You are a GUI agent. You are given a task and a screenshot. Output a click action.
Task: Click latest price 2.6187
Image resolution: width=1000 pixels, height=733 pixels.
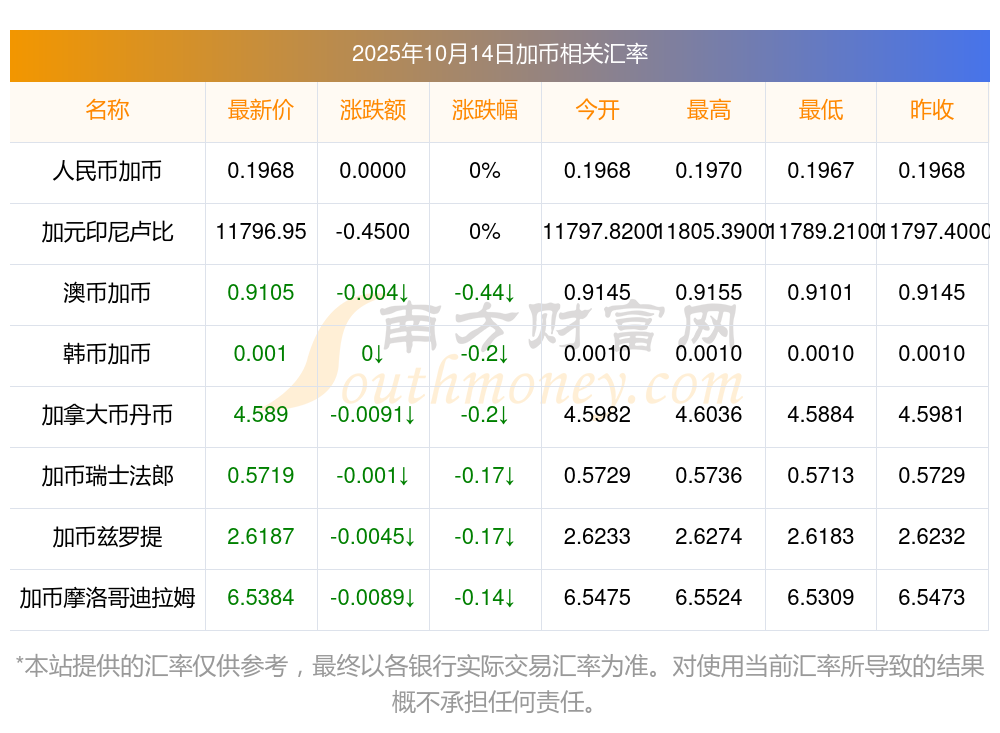(x=260, y=537)
